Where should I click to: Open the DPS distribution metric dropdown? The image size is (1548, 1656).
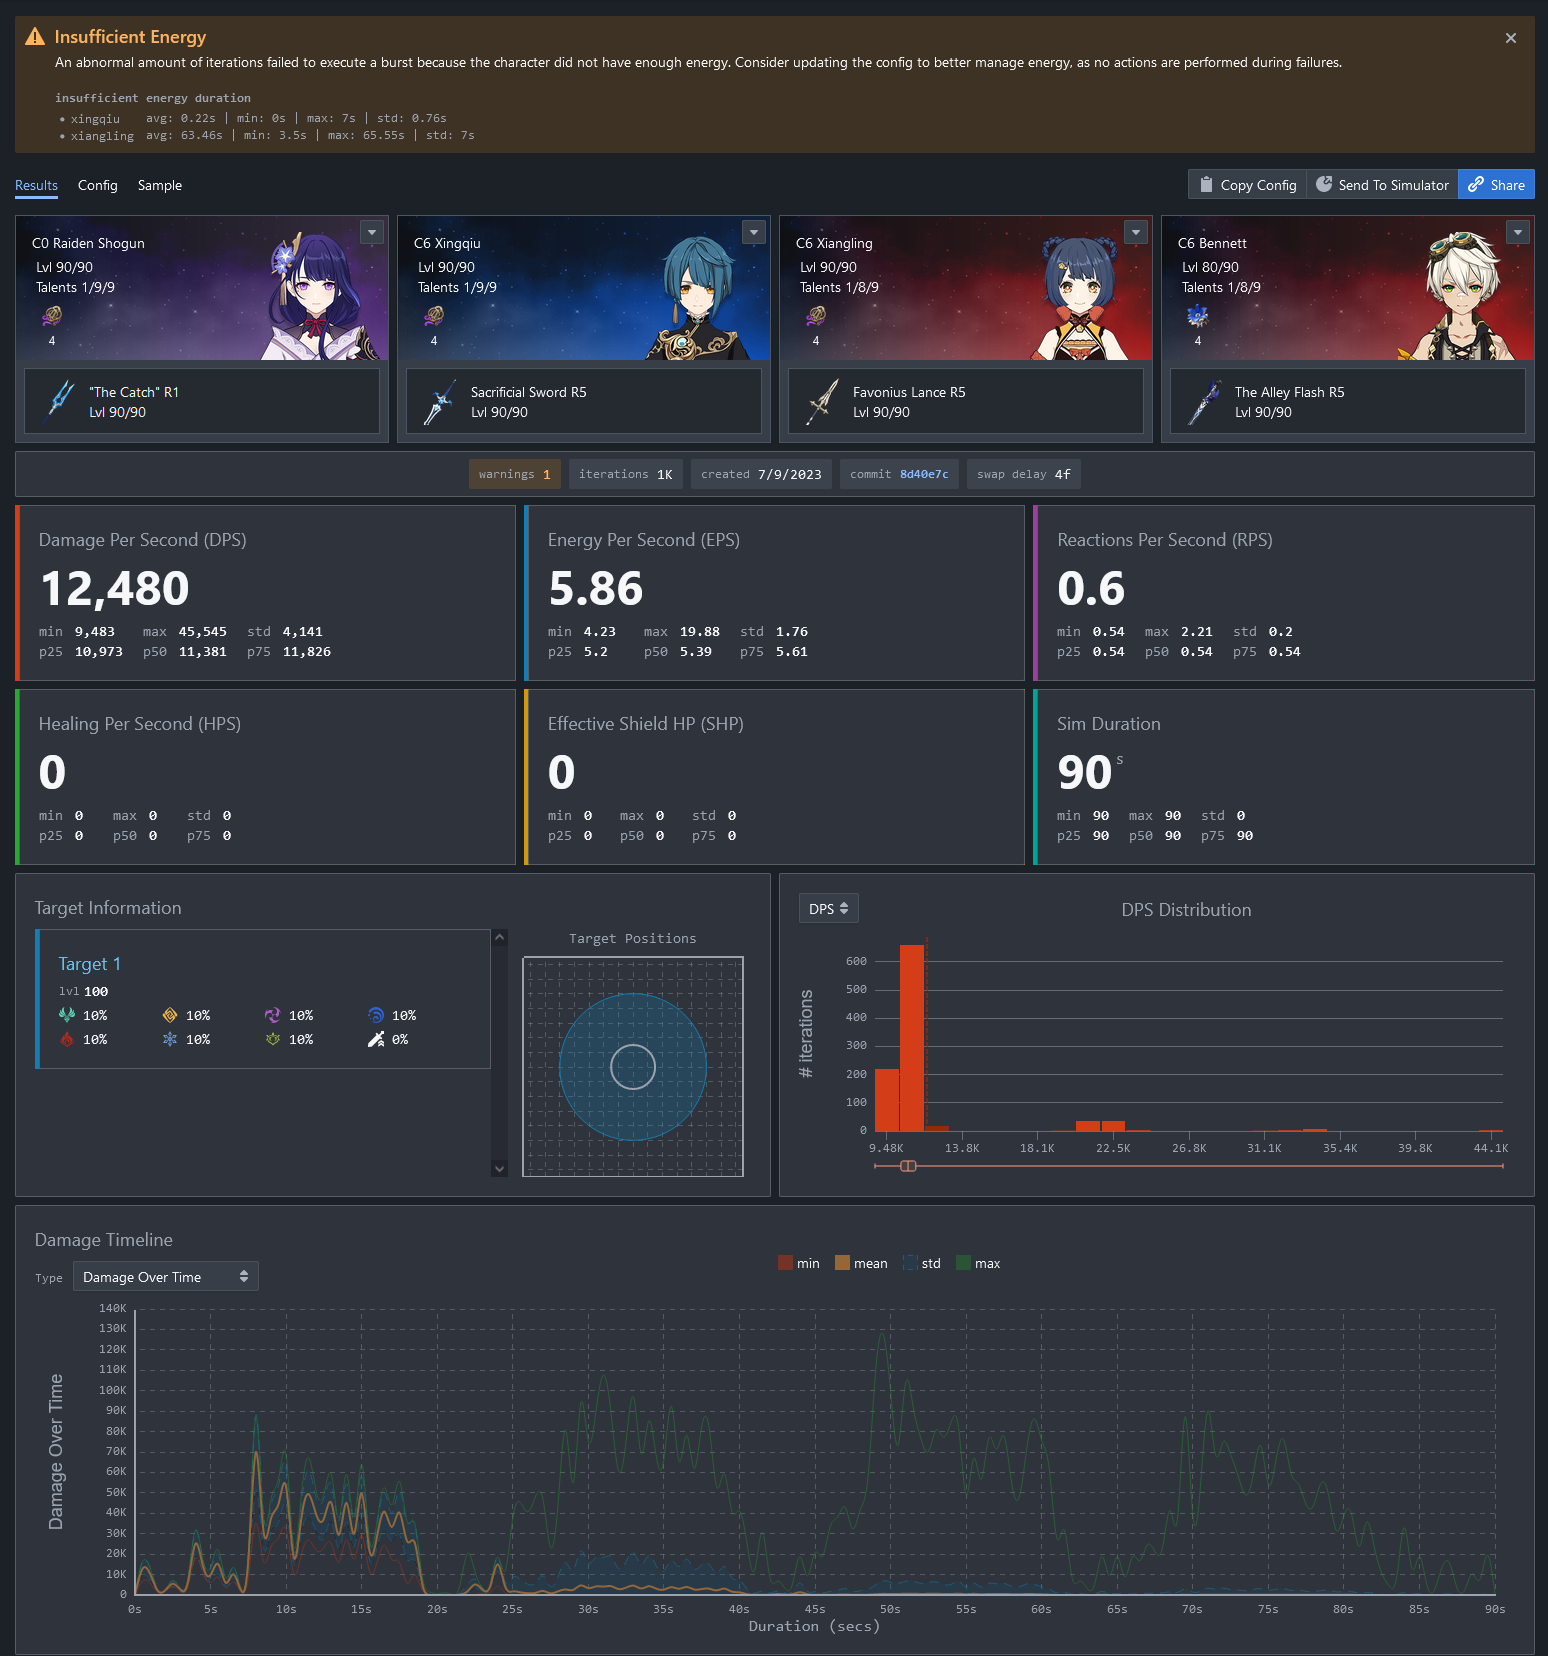[x=828, y=909]
